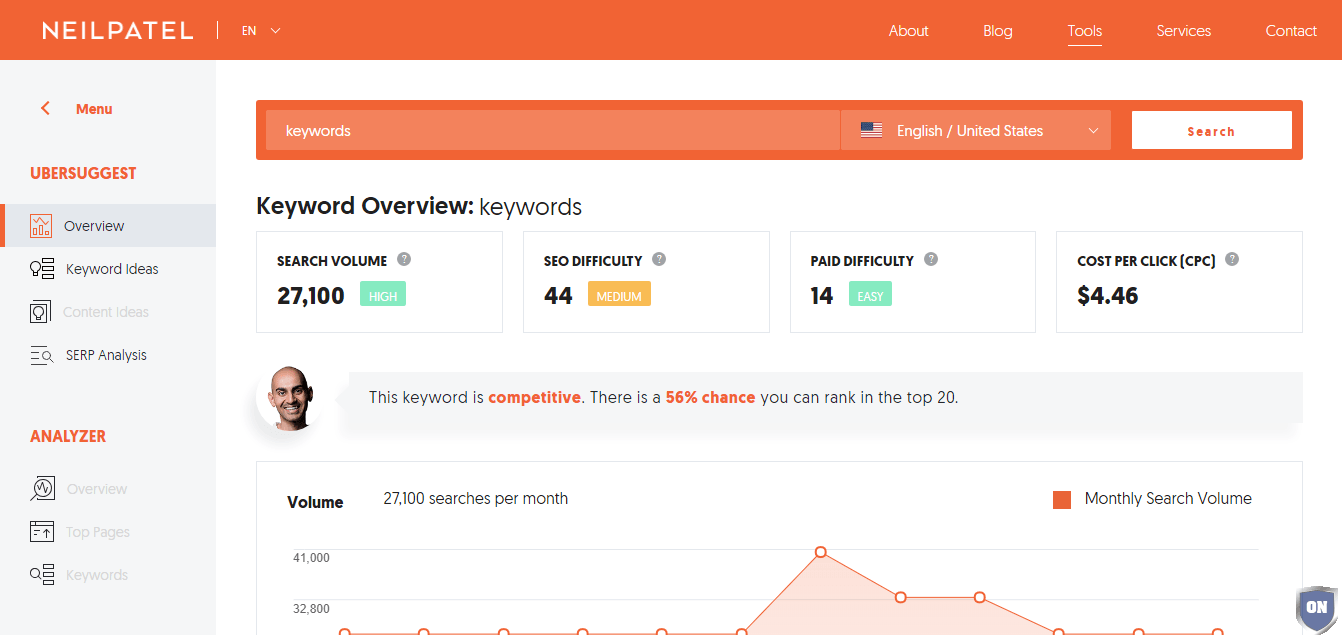Click the Overview chart icon under Ubersuggest
The height and width of the screenshot is (635, 1342).
(41, 226)
